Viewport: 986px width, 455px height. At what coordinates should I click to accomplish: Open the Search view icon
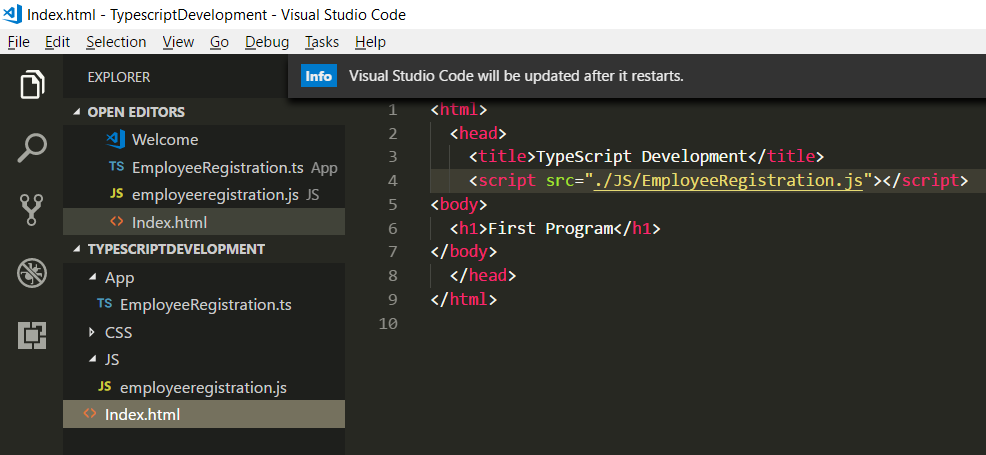(x=33, y=147)
